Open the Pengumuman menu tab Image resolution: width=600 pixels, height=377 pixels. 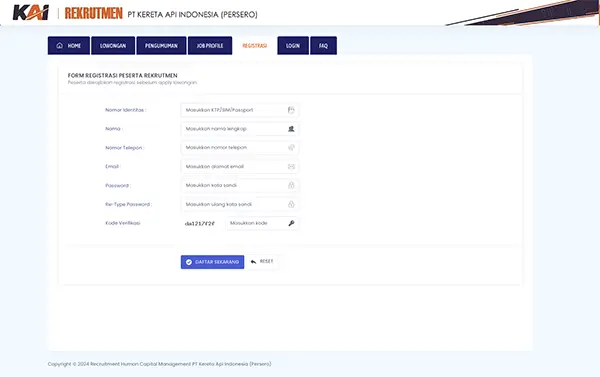coord(161,46)
